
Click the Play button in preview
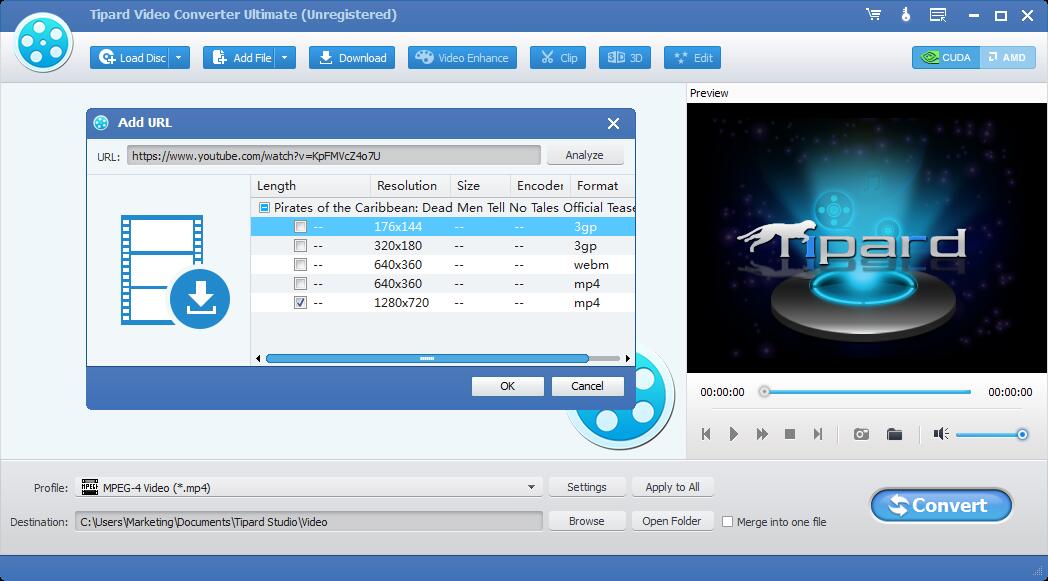(733, 435)
